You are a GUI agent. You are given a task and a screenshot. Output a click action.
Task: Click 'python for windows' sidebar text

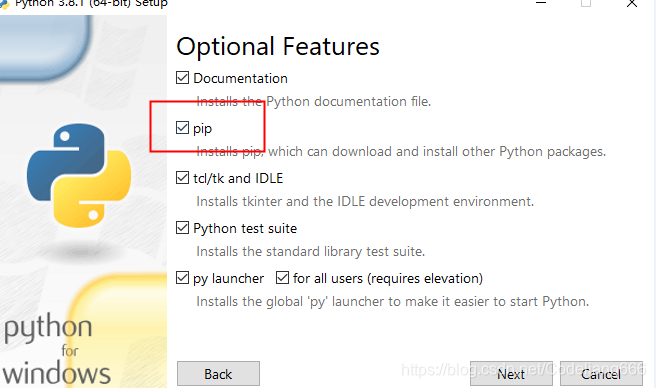56,349
